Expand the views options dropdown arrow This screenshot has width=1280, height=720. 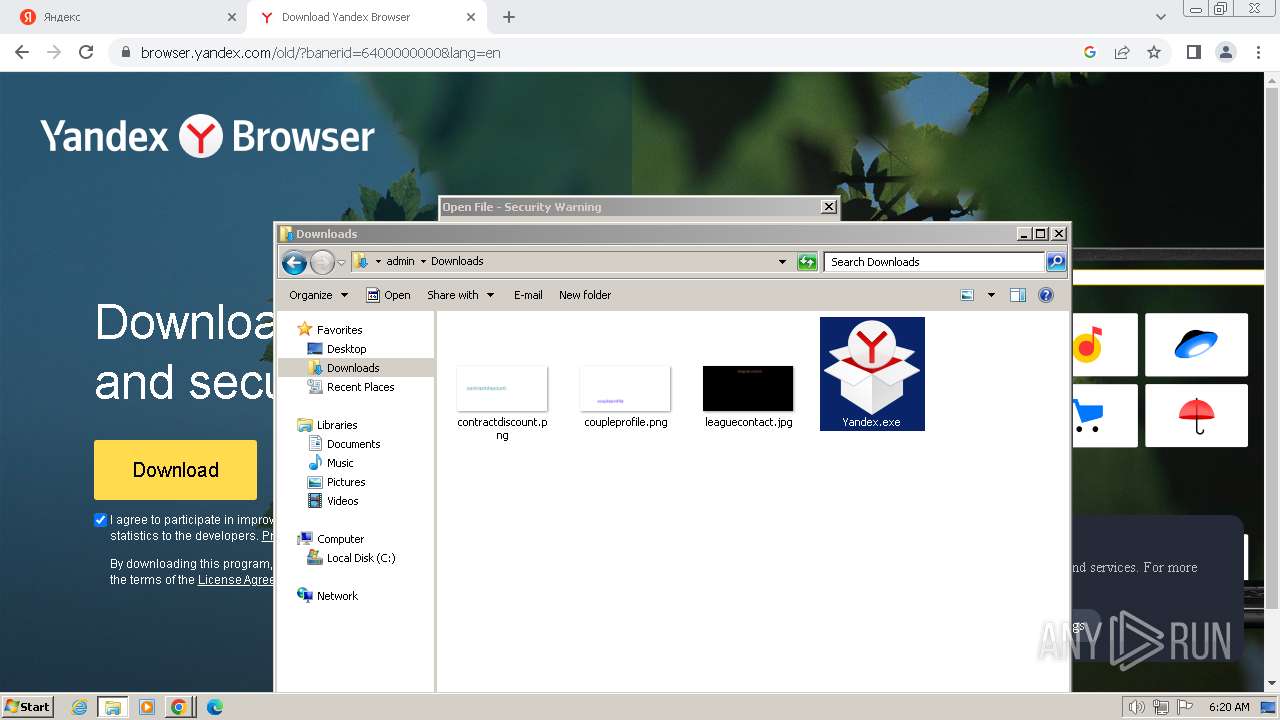coord(991,295)
